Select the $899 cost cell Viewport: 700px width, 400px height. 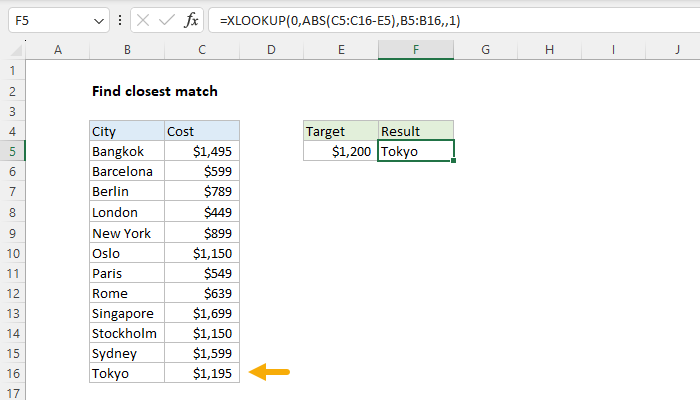pyautogui.click(x=202, y=233)
